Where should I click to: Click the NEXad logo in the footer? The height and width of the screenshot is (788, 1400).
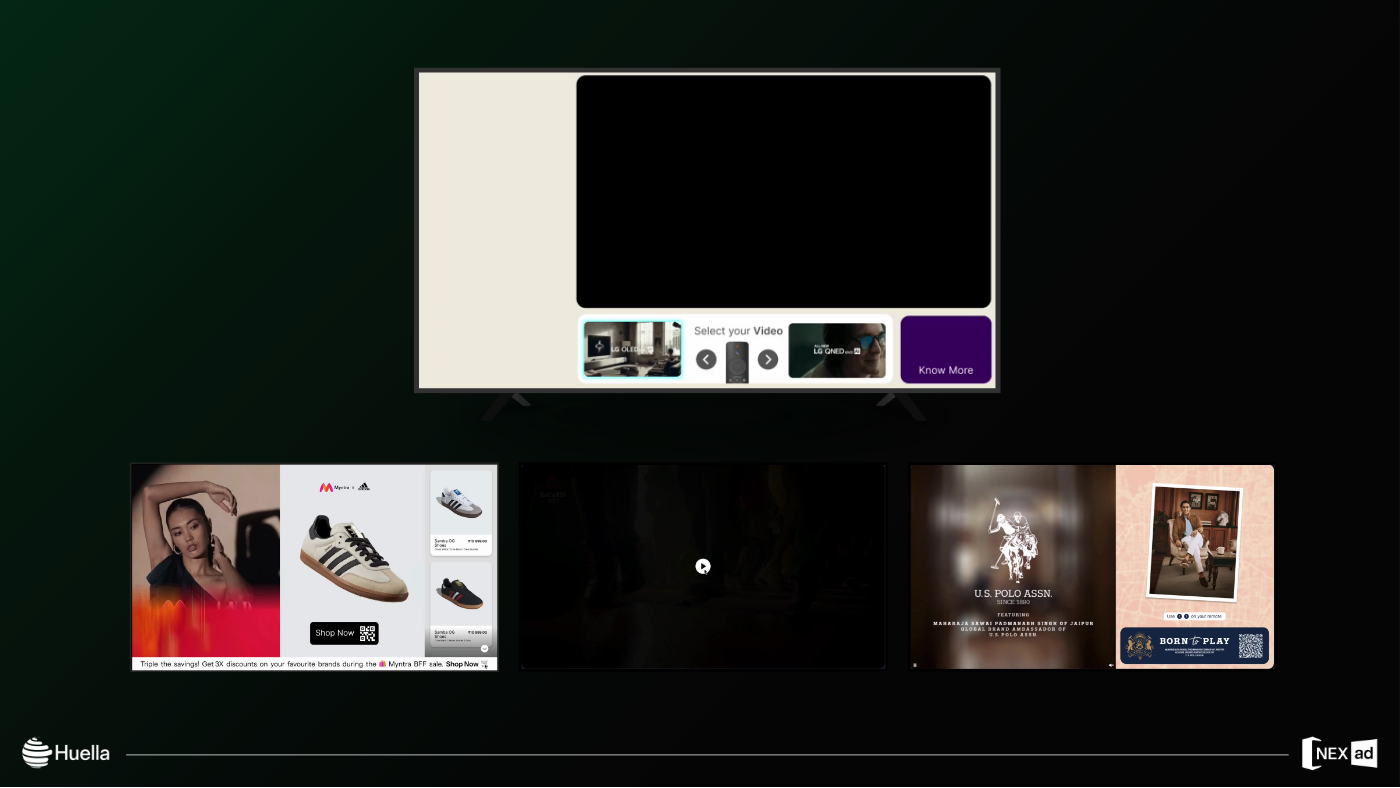coord(1340,753)
